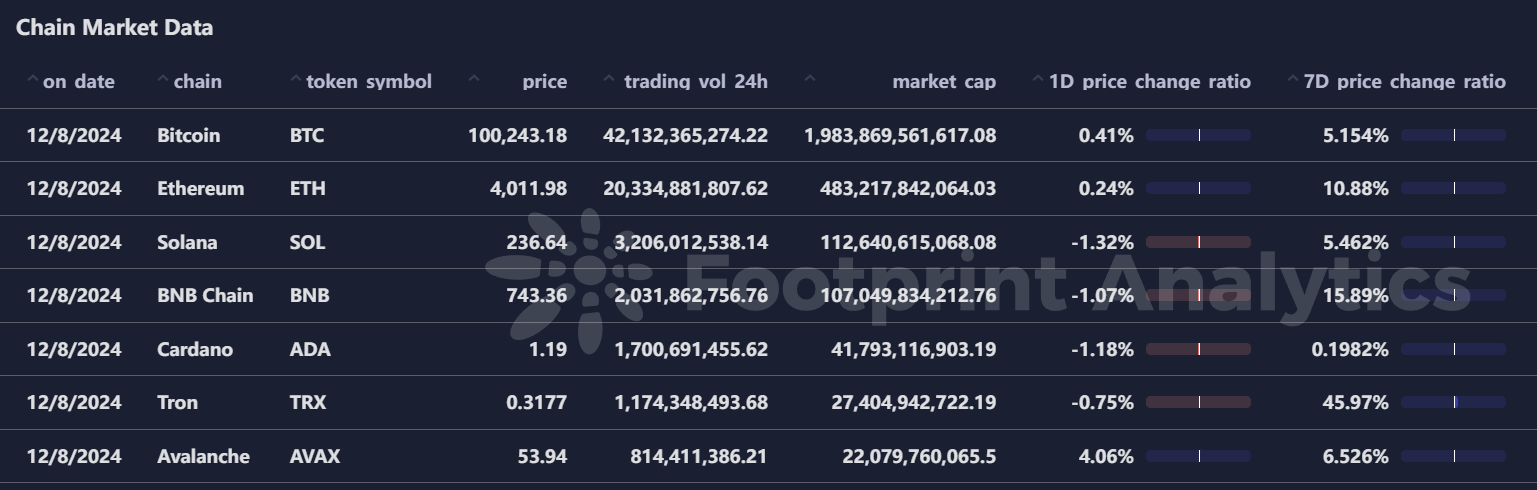The height and width of the screenshot is (490, 1537).
Task: Select the Ethereum chain cell
Action: click(200, 188)
